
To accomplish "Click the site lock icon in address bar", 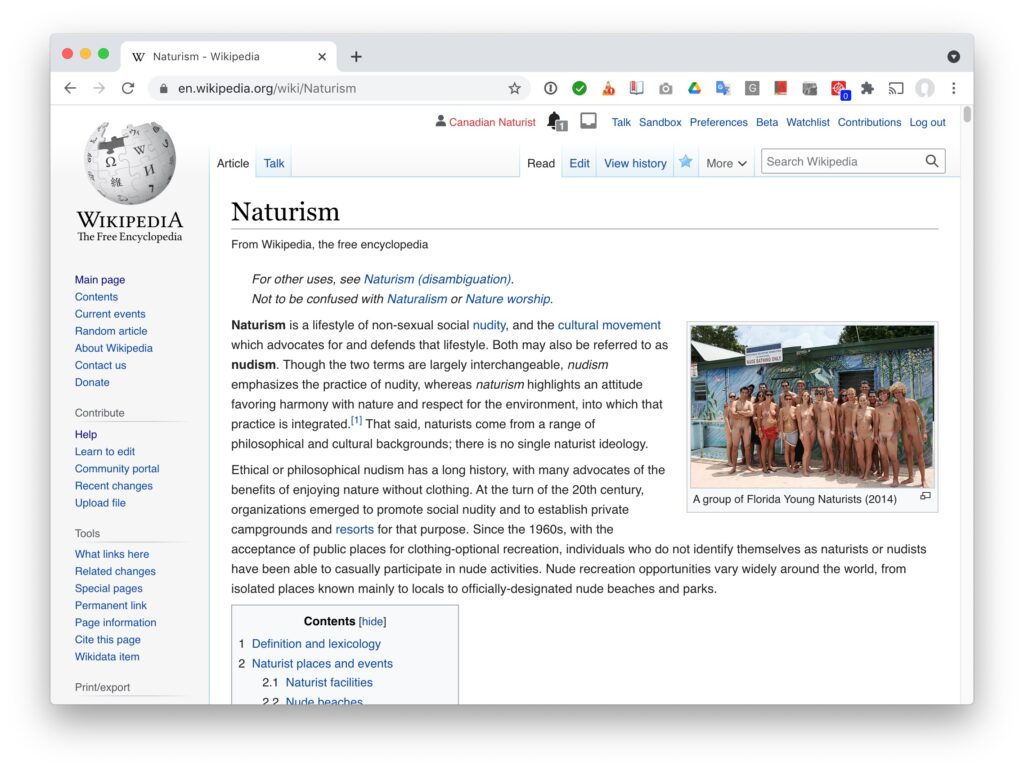I will (x=164, y=88).
